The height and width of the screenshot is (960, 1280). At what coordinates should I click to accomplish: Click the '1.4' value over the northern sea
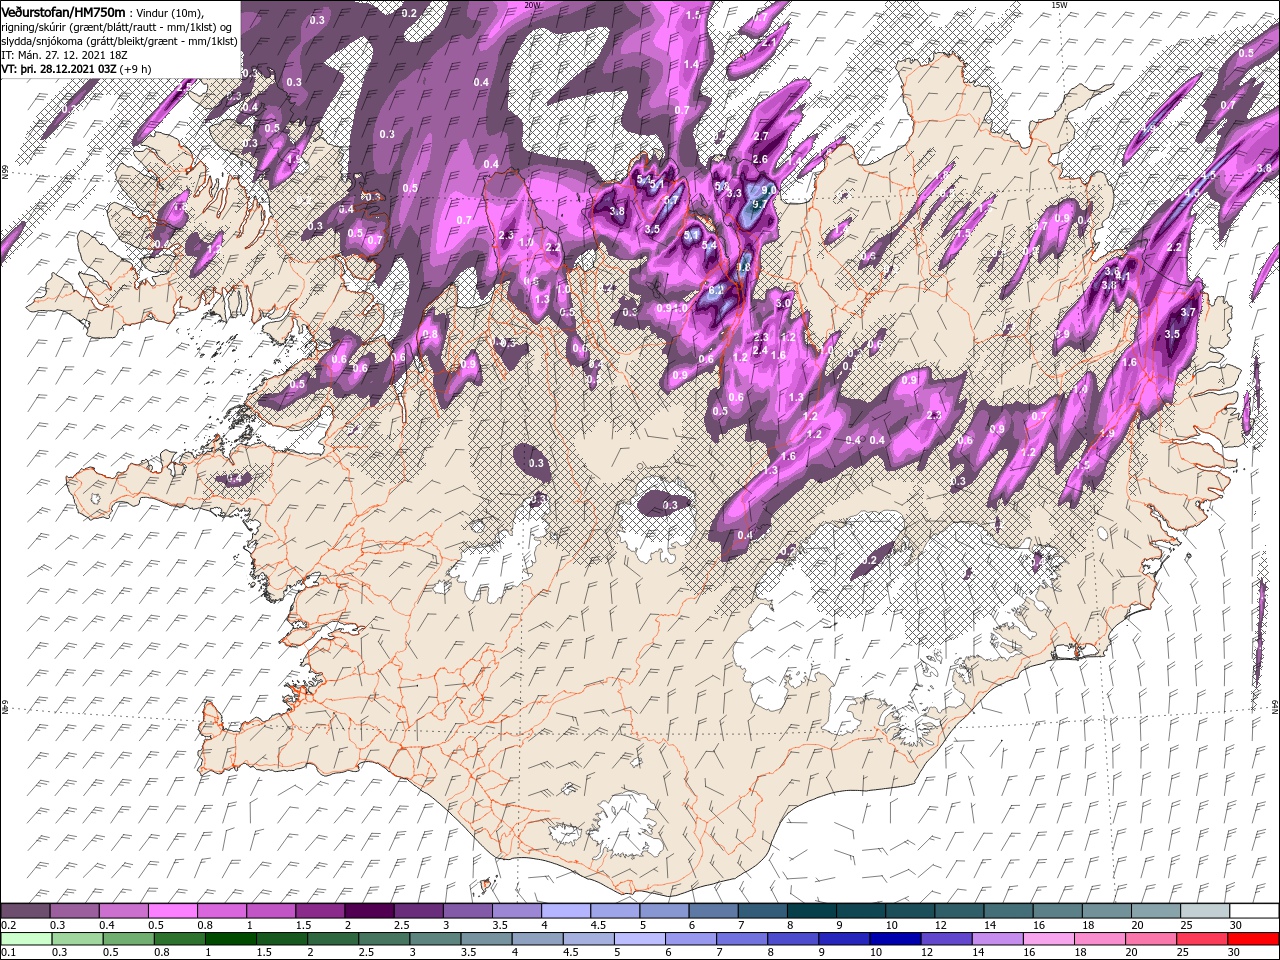691,64
